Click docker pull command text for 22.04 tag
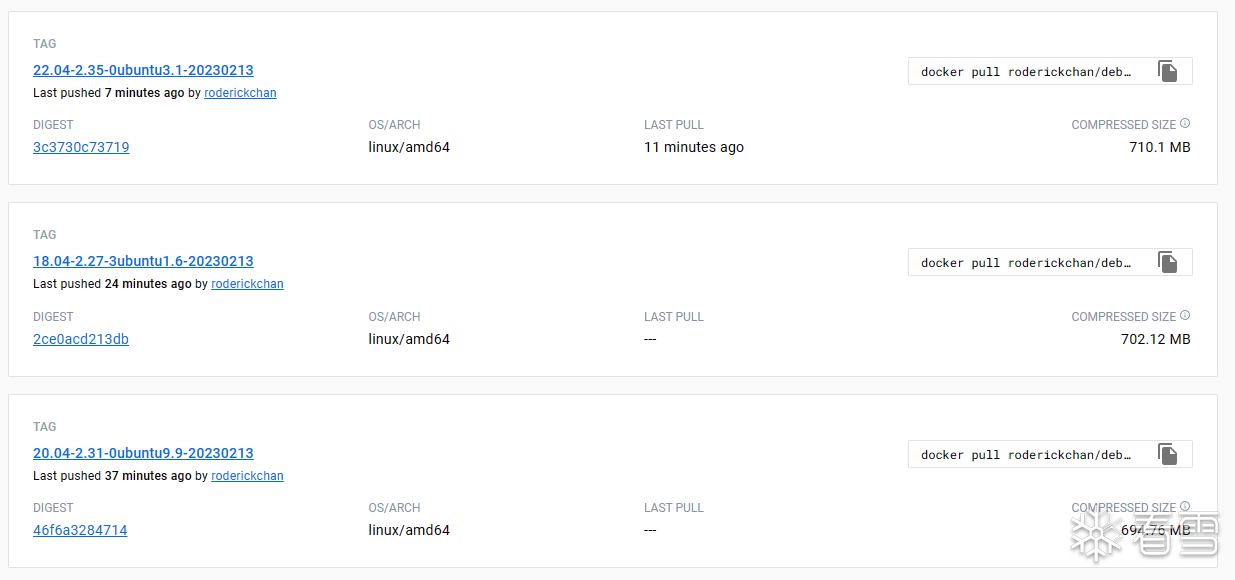The image size is (1235, 580). tap(1025, 72)
